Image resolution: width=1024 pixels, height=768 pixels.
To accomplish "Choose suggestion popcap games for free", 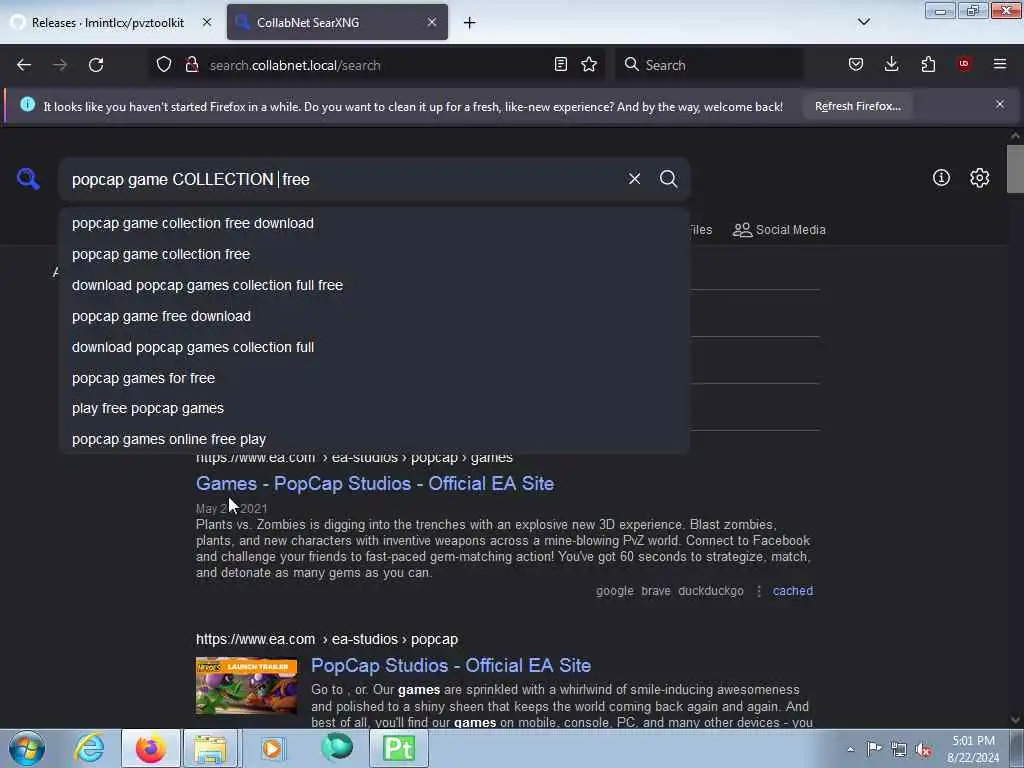I will point(374,378).
